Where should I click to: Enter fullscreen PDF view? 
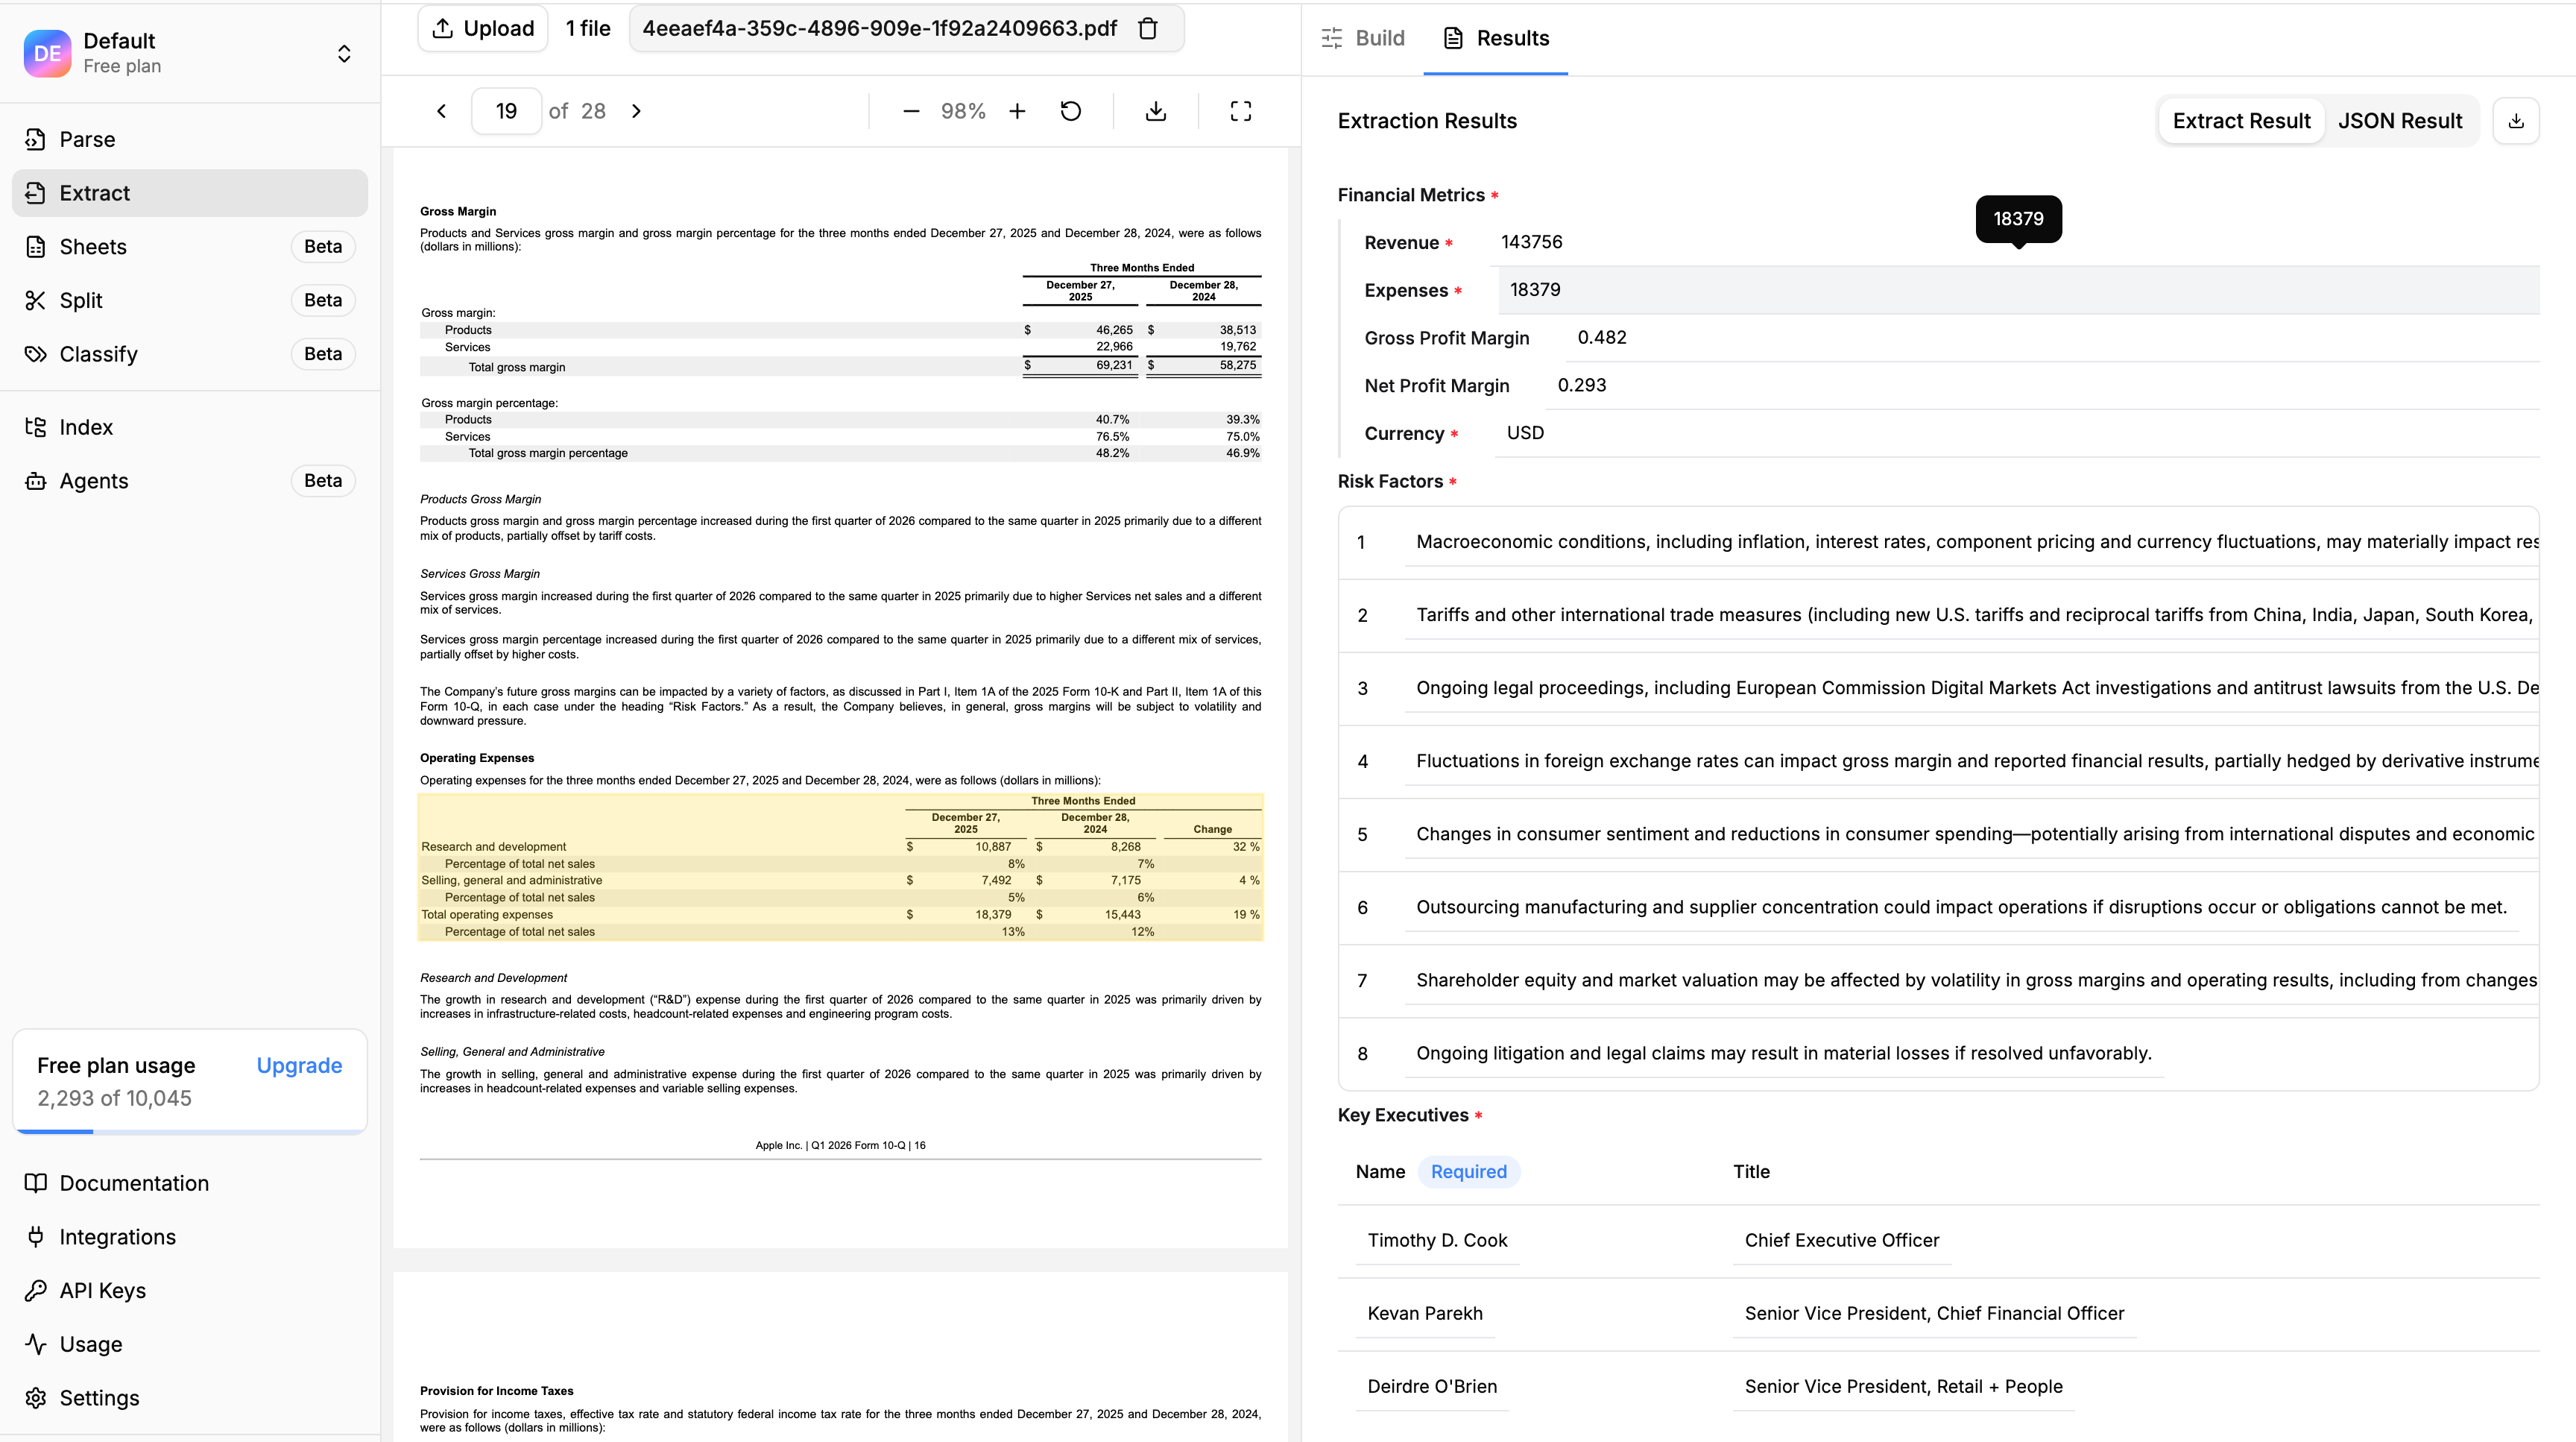[x=1240, y=111]
